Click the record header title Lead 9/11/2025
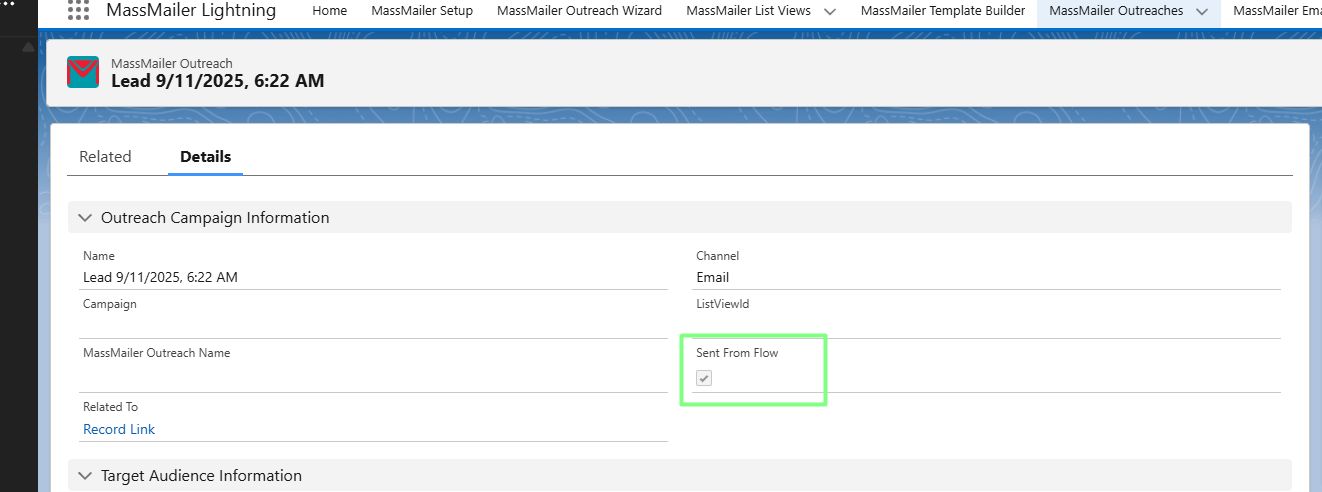1322x492 pixels. pyautogui.click(x=217, y=81)
